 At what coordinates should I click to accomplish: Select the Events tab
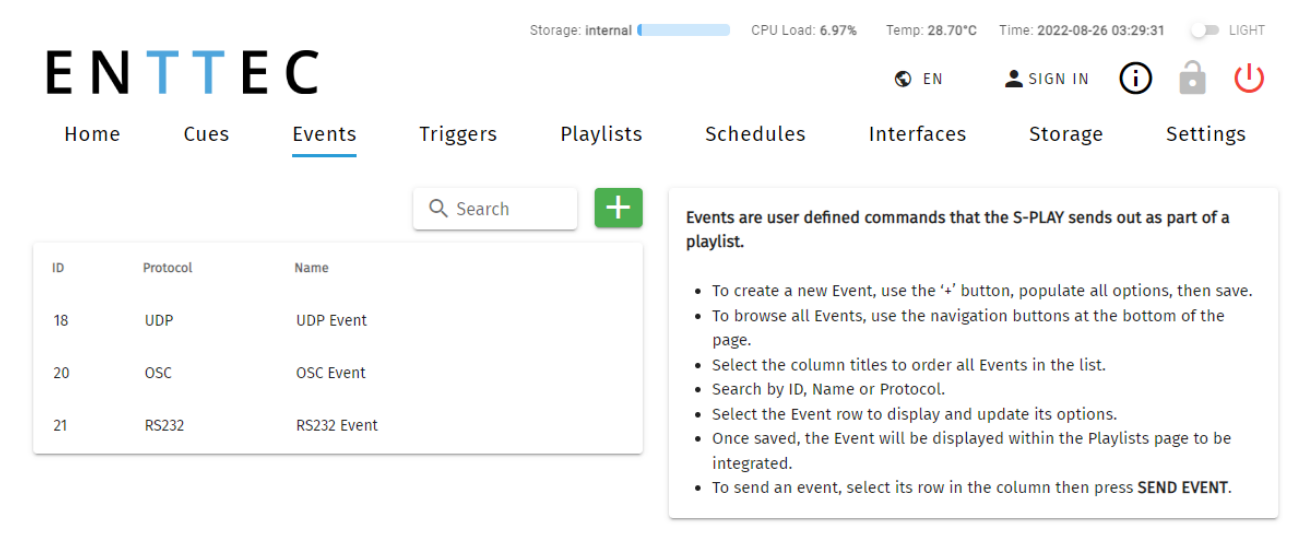(324, 134)
